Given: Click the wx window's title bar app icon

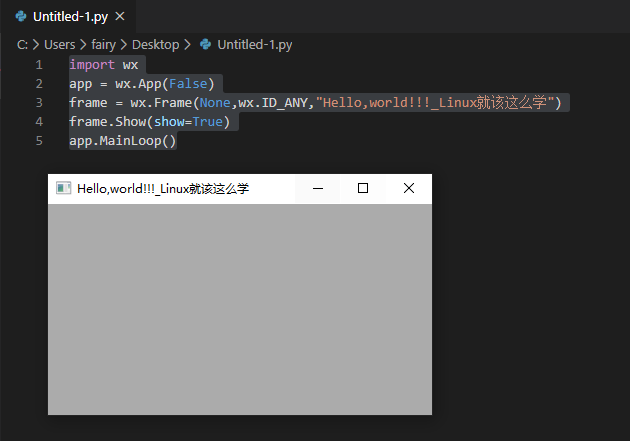Looking at the screenshot, I should 63,188.
